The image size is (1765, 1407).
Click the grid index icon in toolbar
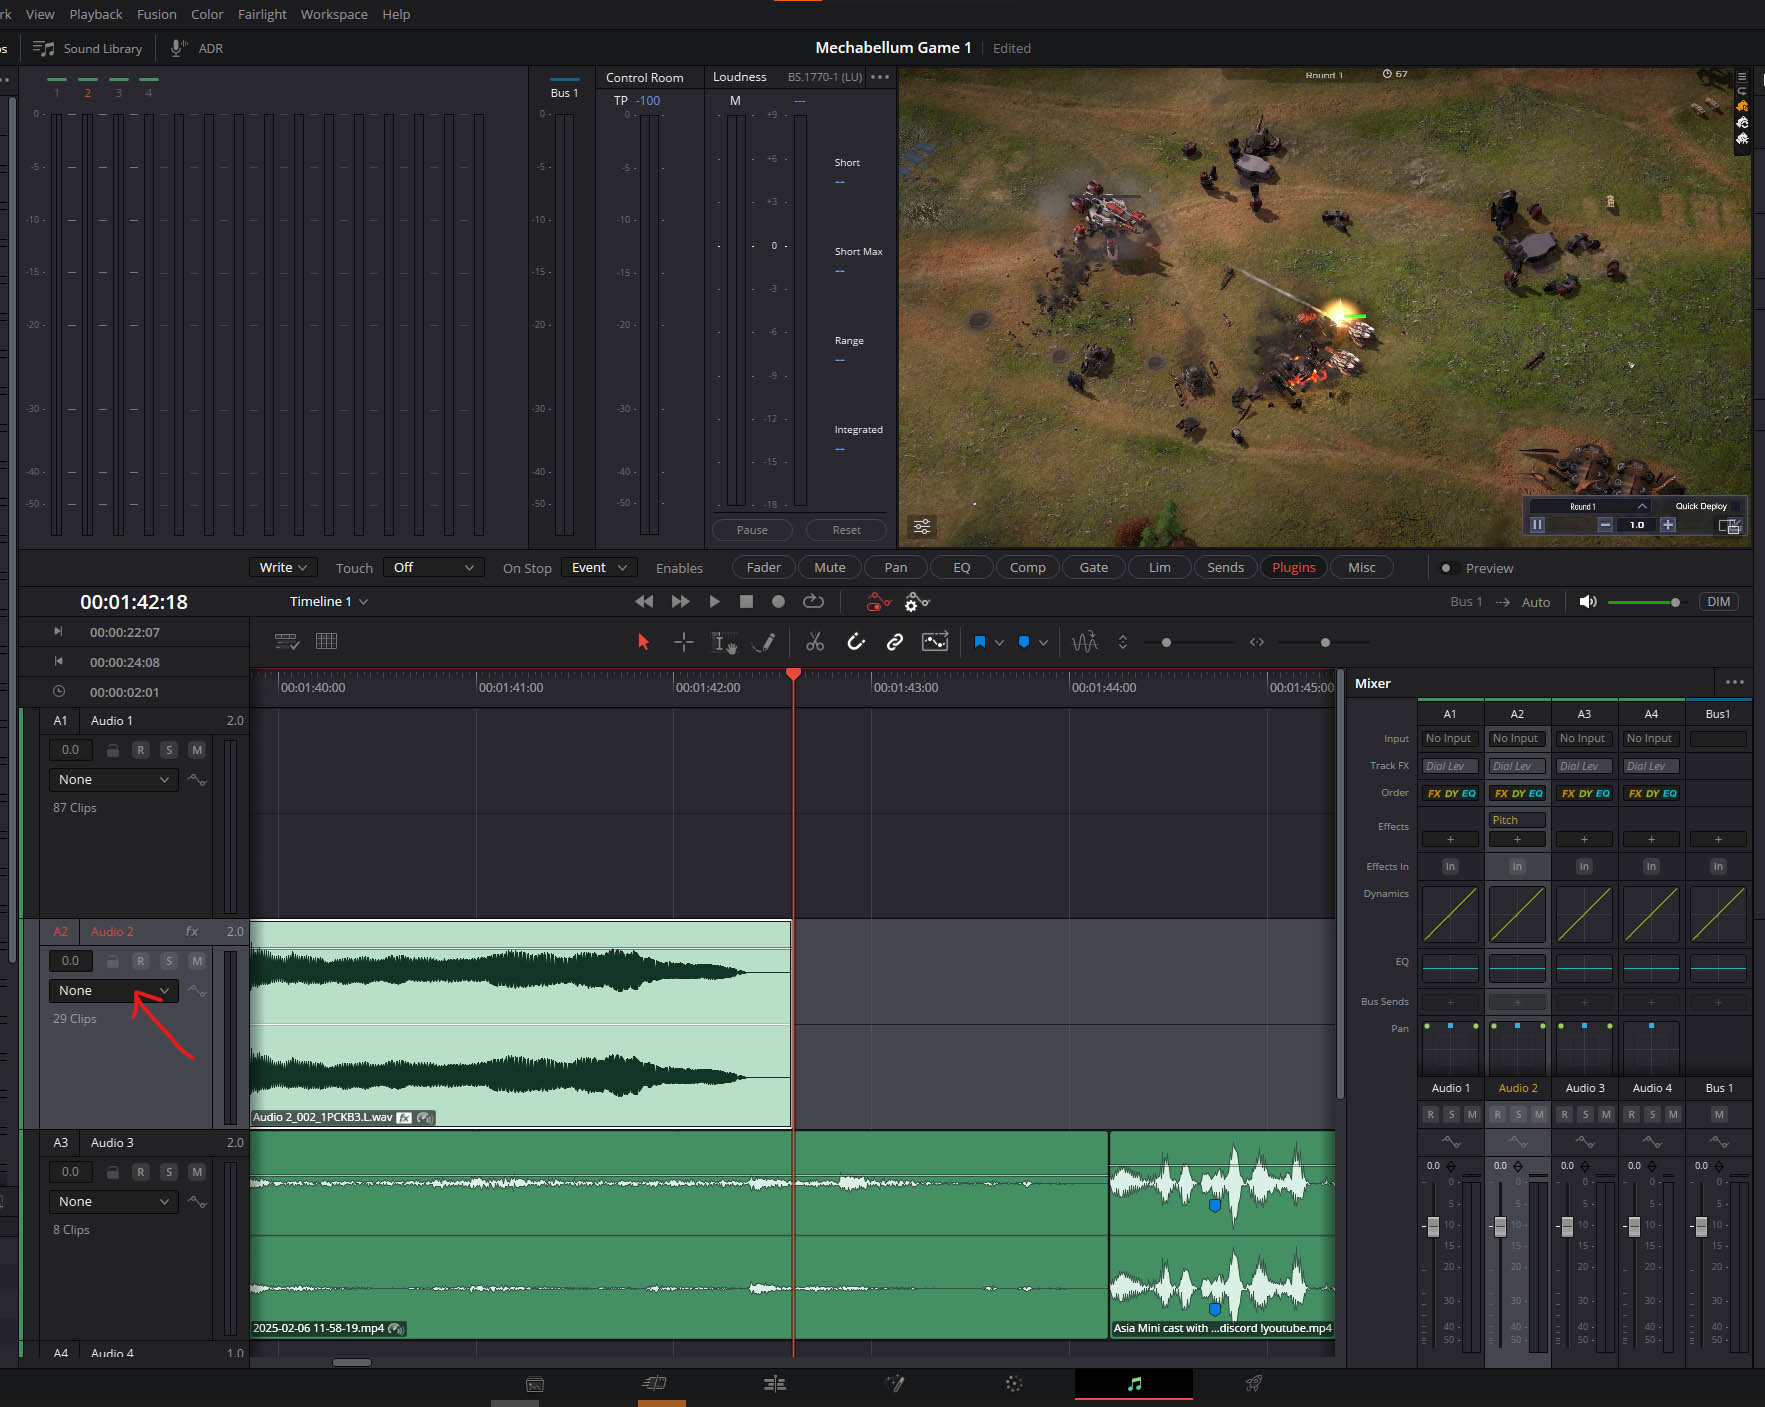tap(326, 641)
